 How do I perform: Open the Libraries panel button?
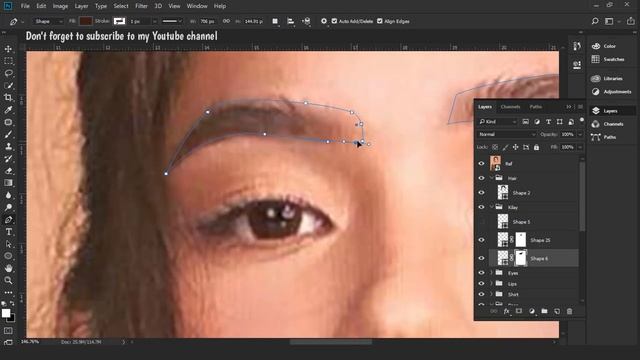tap(607, 78)
